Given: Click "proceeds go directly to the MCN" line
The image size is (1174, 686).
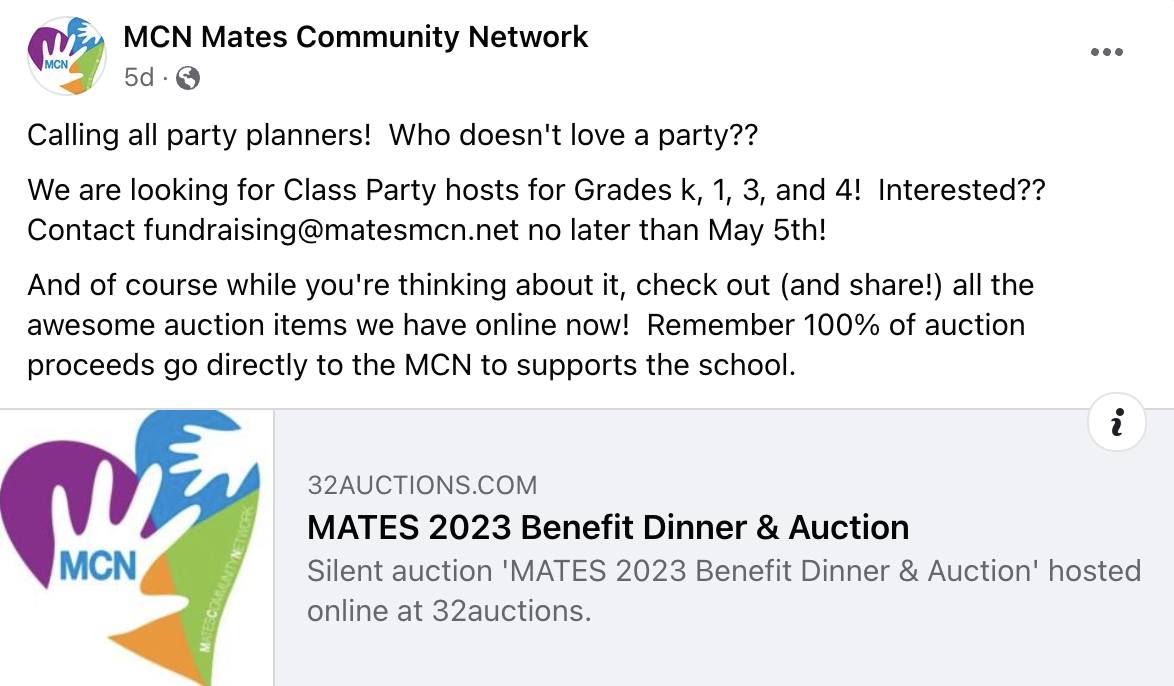Looking at the screenshot, I should [250, 365].
